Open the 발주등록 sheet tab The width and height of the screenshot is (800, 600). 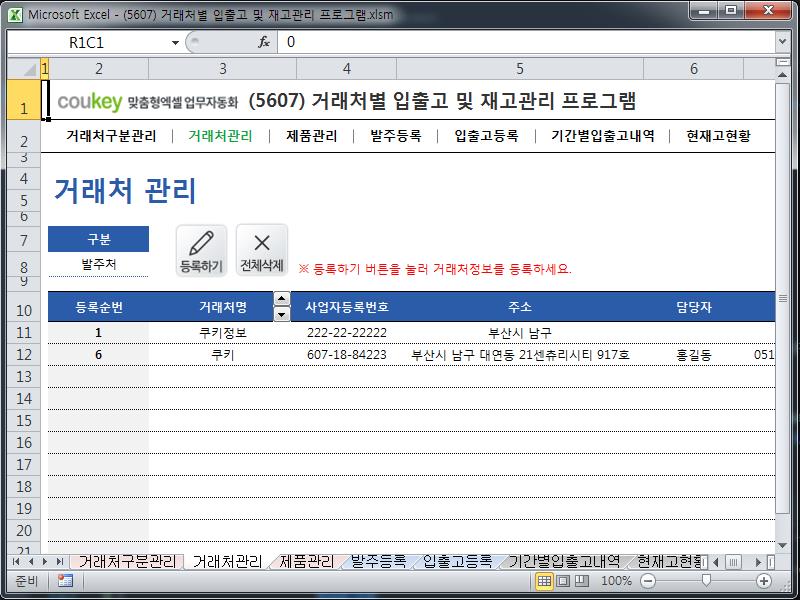pos(379,562)
